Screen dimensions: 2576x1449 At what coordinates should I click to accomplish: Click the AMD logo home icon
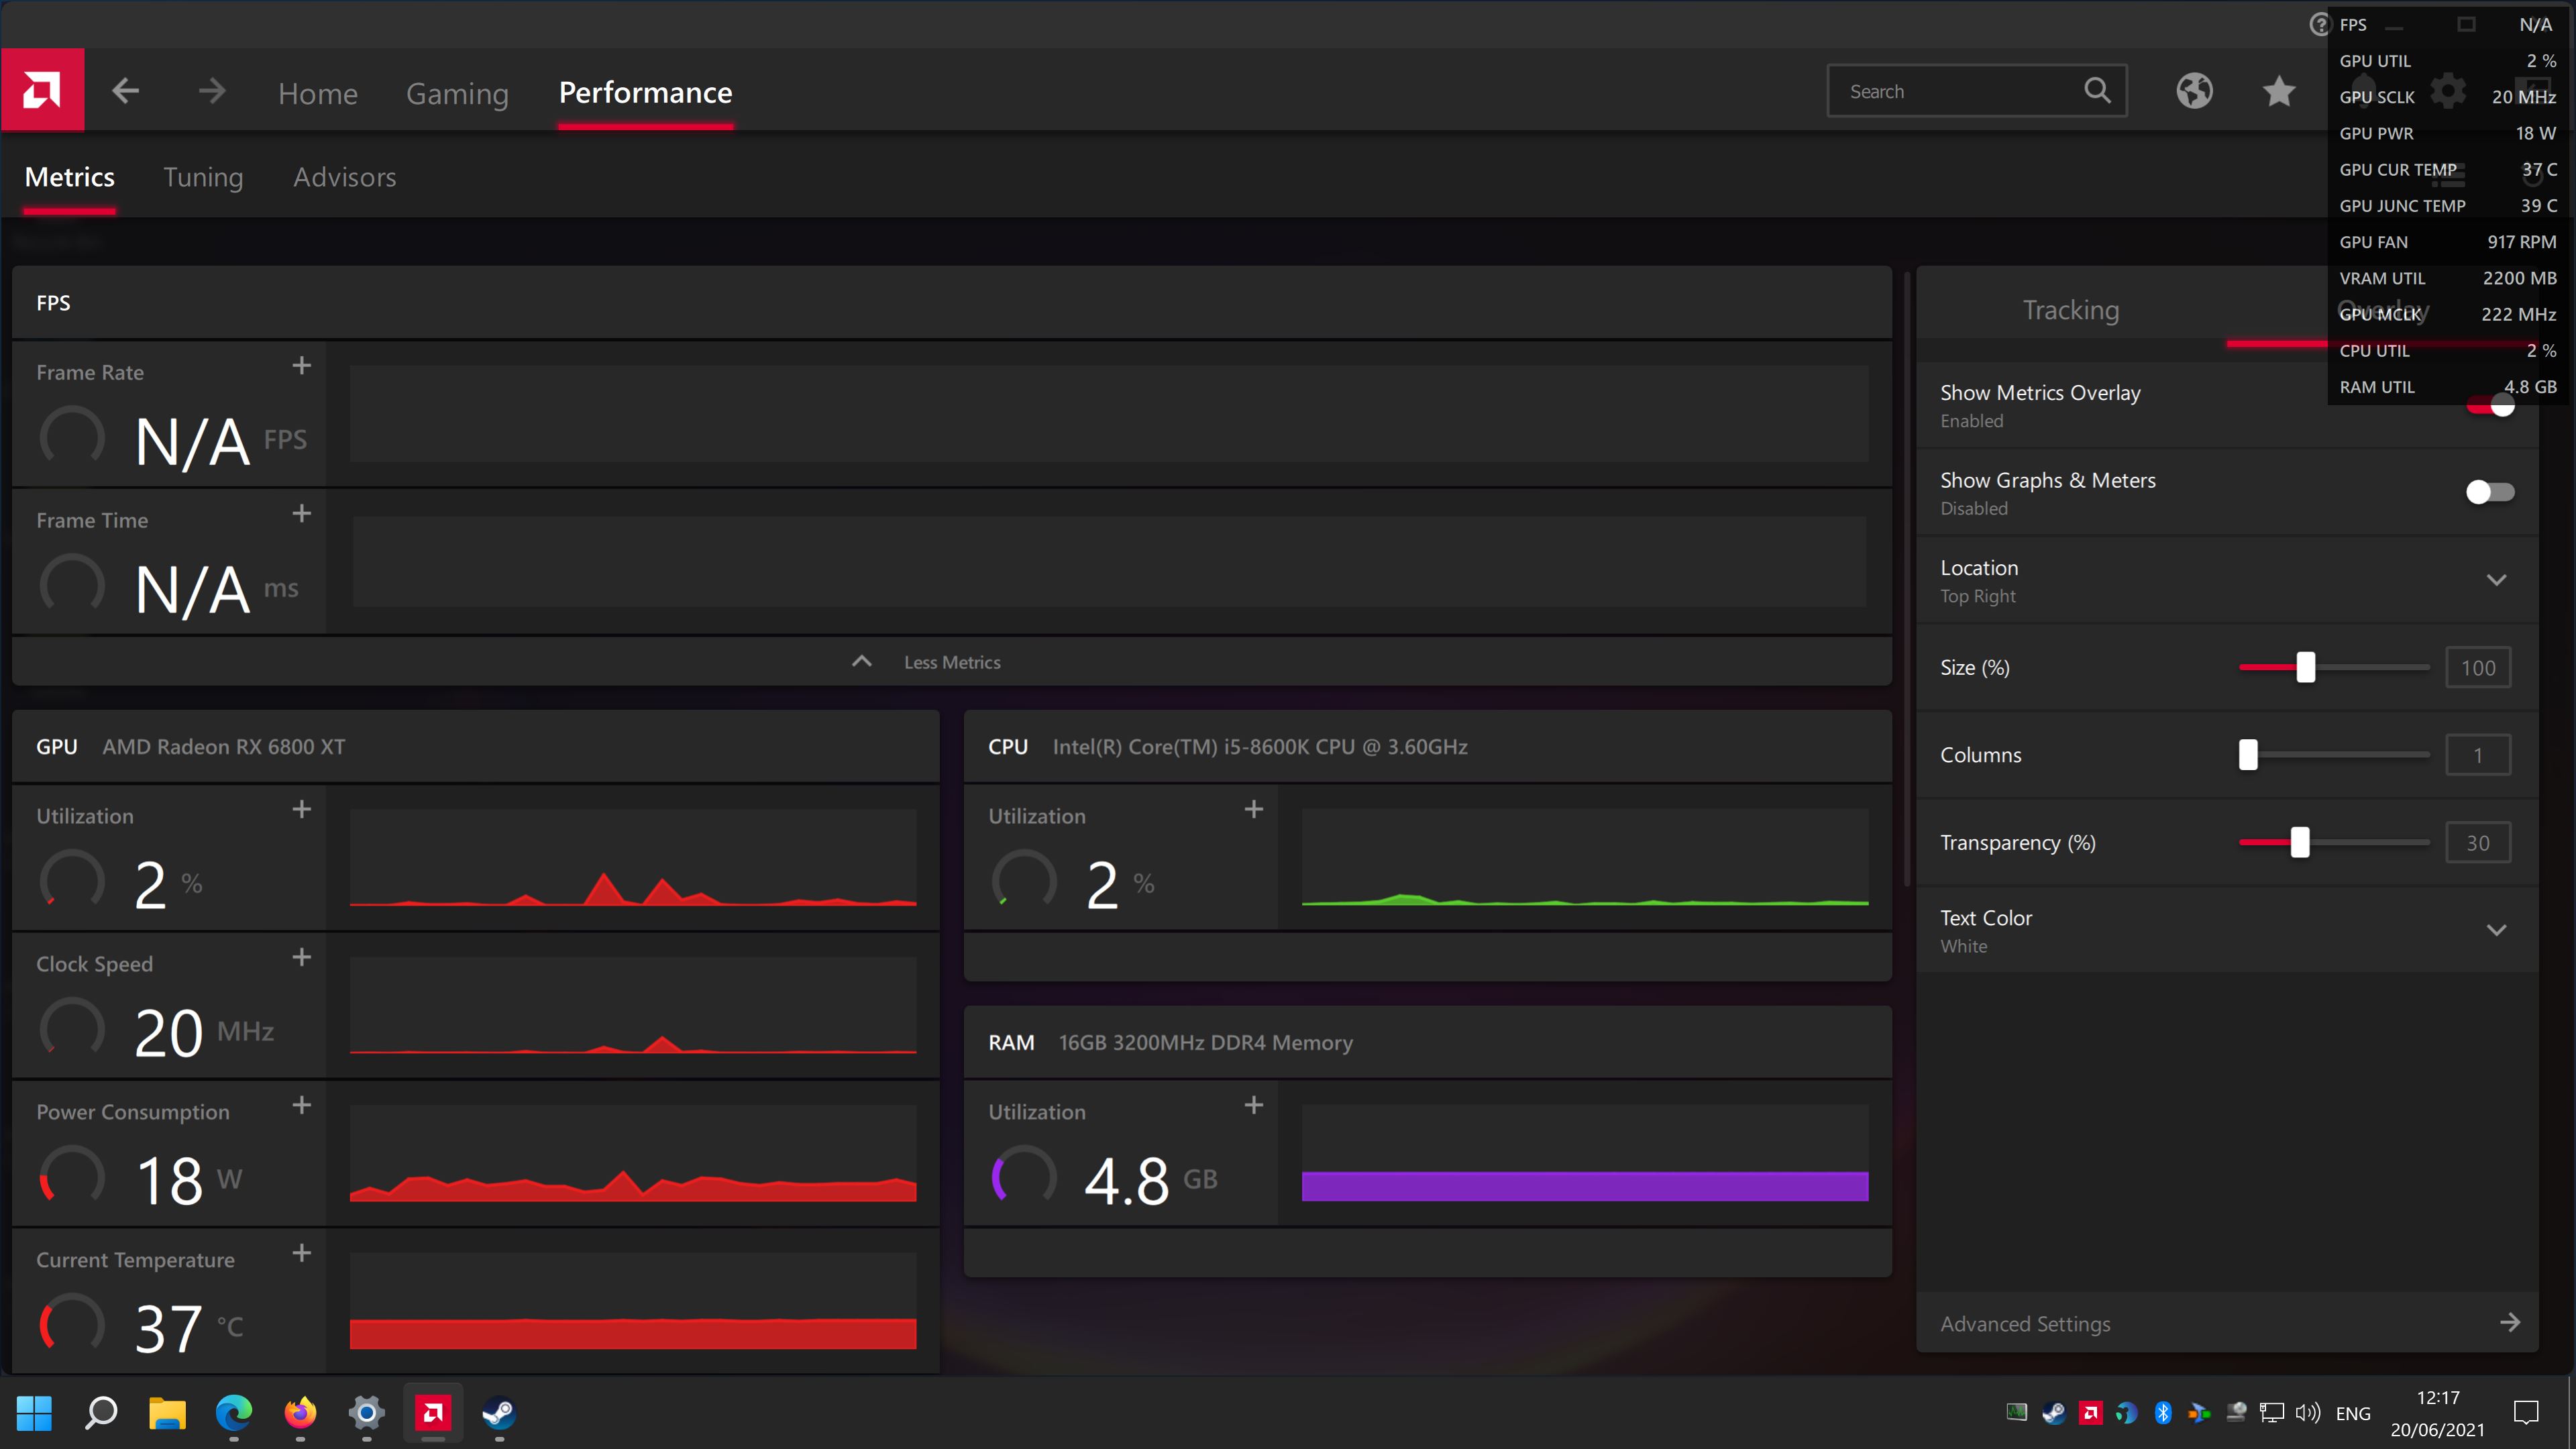tap(42, 90)
